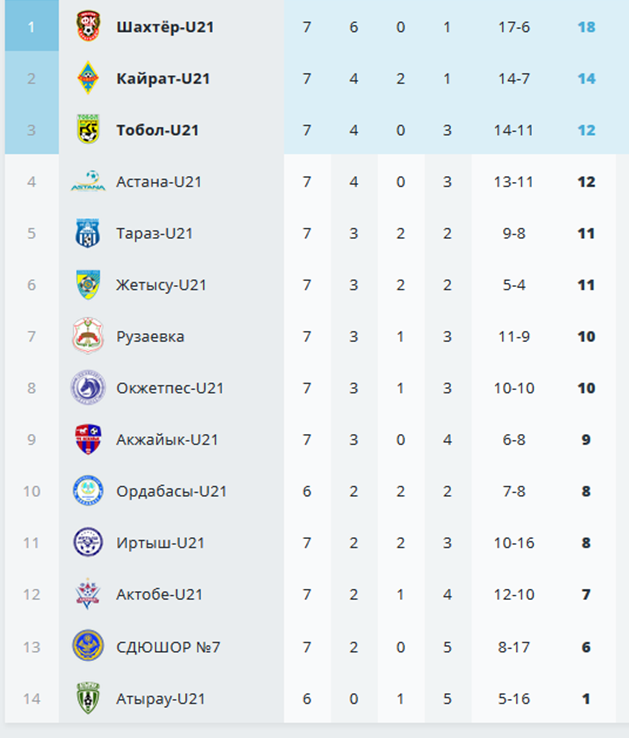This screenshot has width=629, height=738.
Task: Click the Астана-U21 team name
Action: [x=159, y=182]
